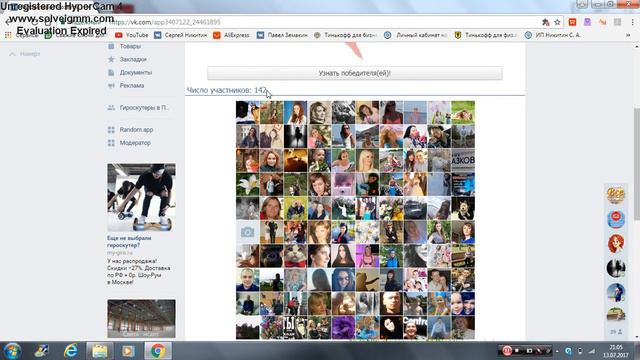
Task: Open the Chrome menu three-dots icon
Action: tap(633, 22)
